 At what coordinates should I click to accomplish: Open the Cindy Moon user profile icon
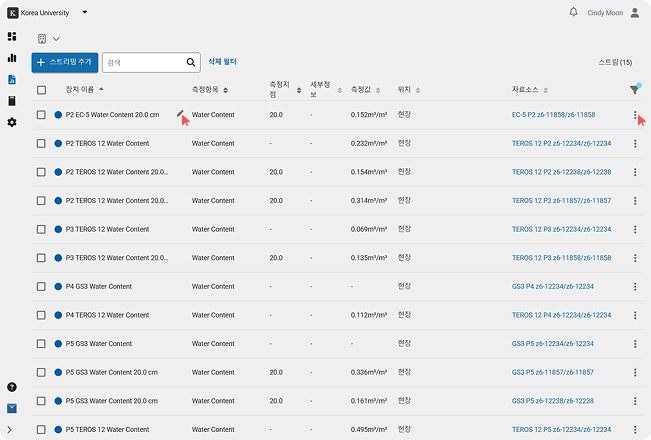[635, 13]
